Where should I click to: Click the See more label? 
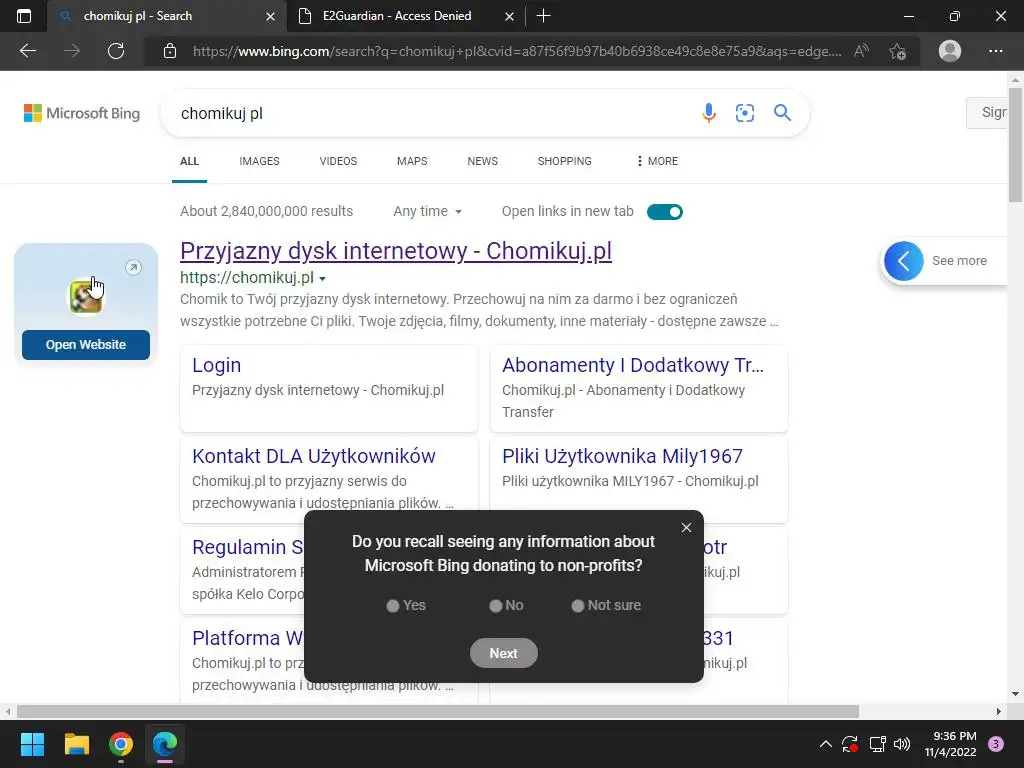click(959, 261)
